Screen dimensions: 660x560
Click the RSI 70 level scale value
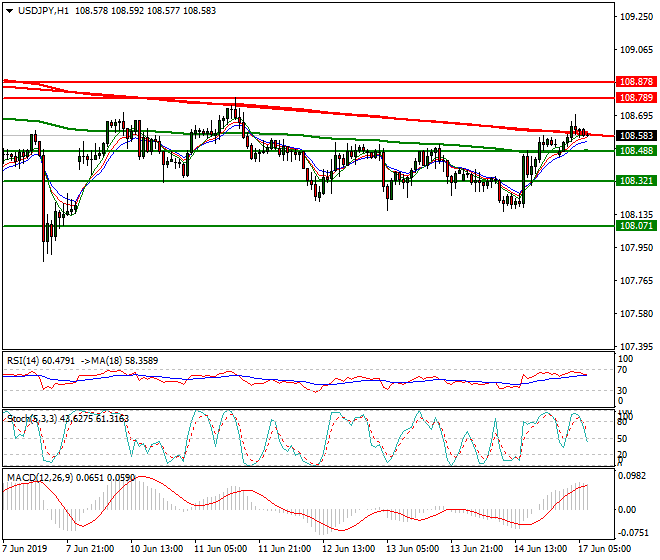tap(622, 370)
